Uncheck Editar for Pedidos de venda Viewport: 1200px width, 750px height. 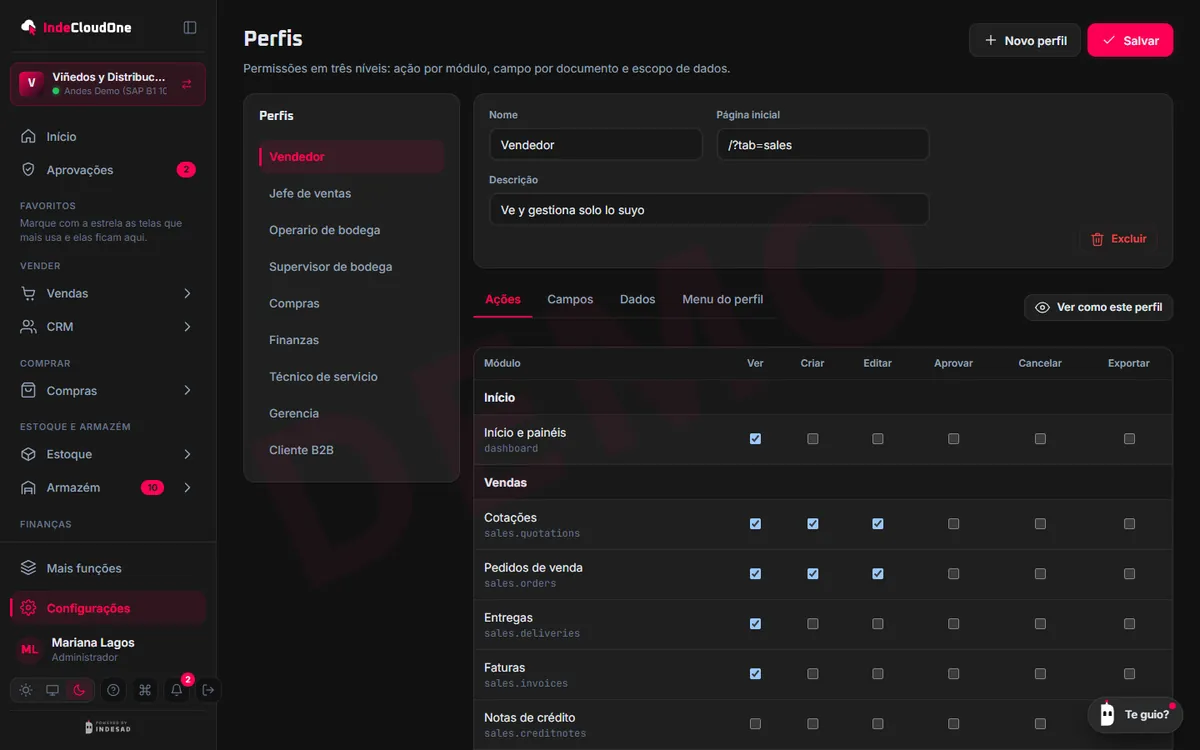pos(878,574)
